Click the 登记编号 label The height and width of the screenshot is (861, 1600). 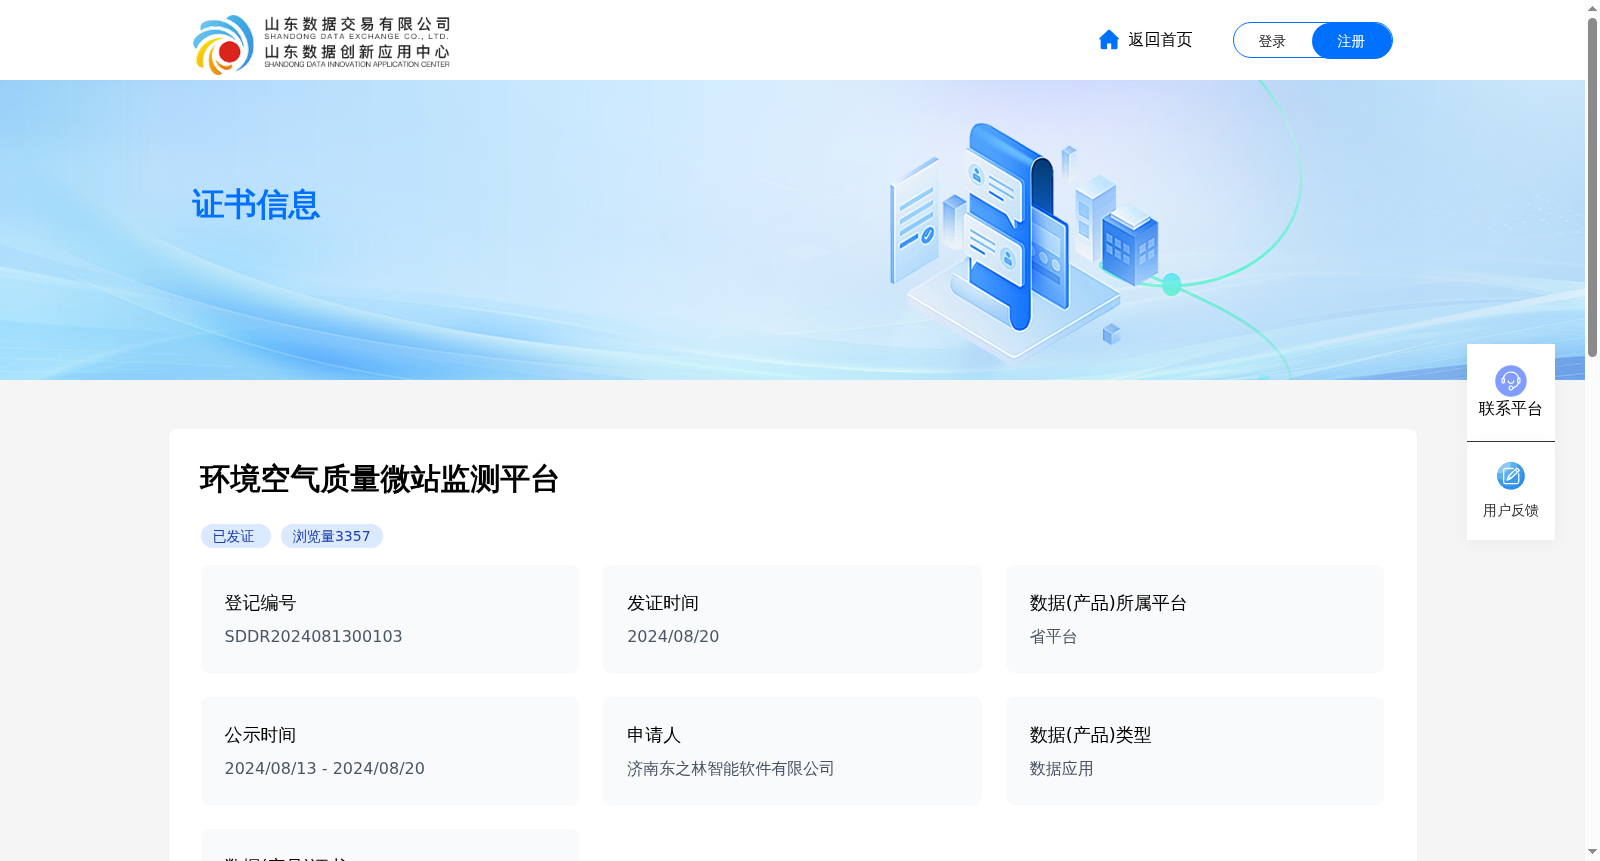point(260,603)
